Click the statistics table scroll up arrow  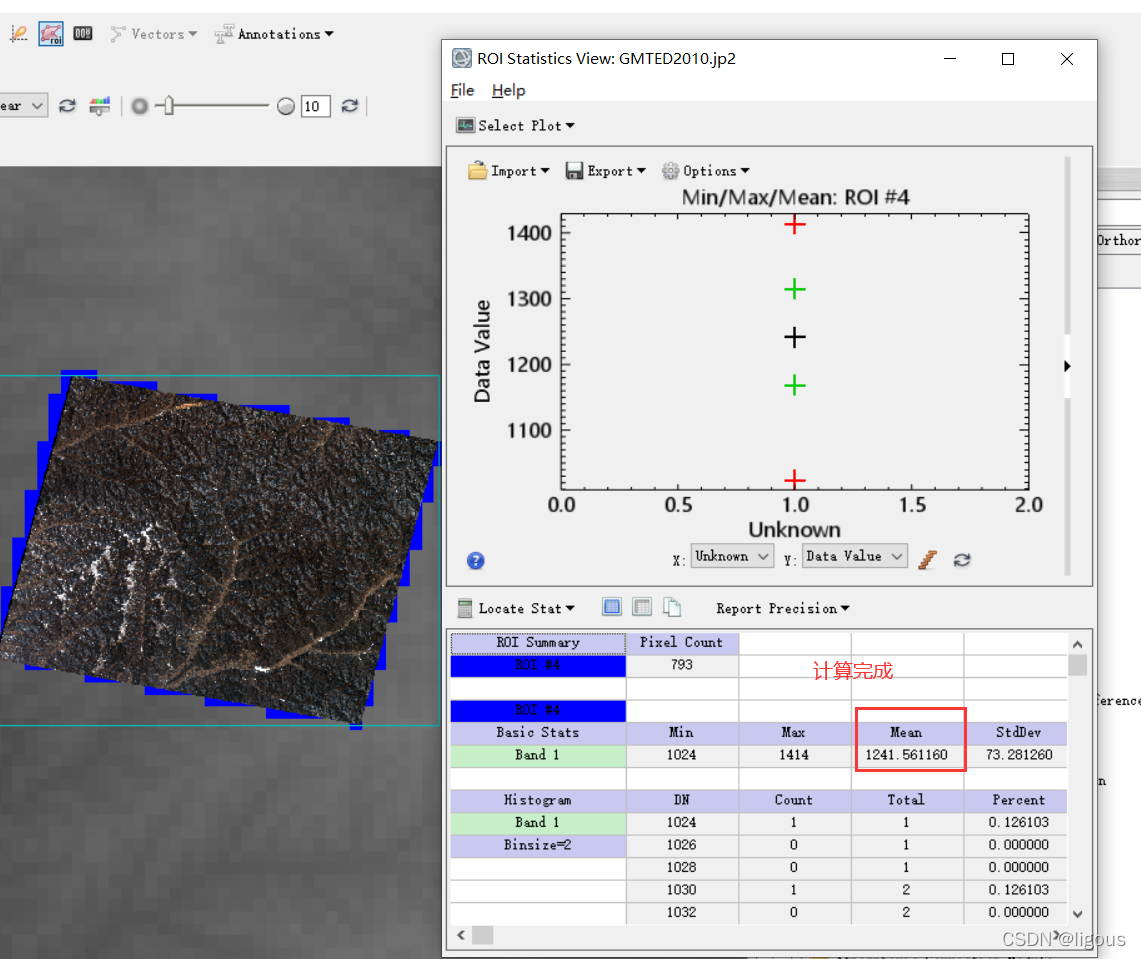tap(1078, 645)
